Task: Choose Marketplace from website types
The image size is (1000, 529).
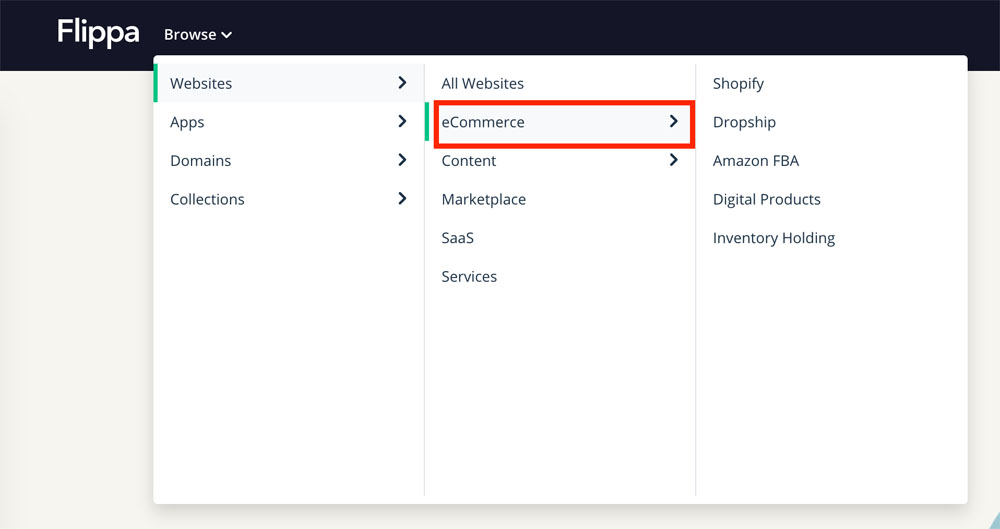Action: click(x=483, y=199)
